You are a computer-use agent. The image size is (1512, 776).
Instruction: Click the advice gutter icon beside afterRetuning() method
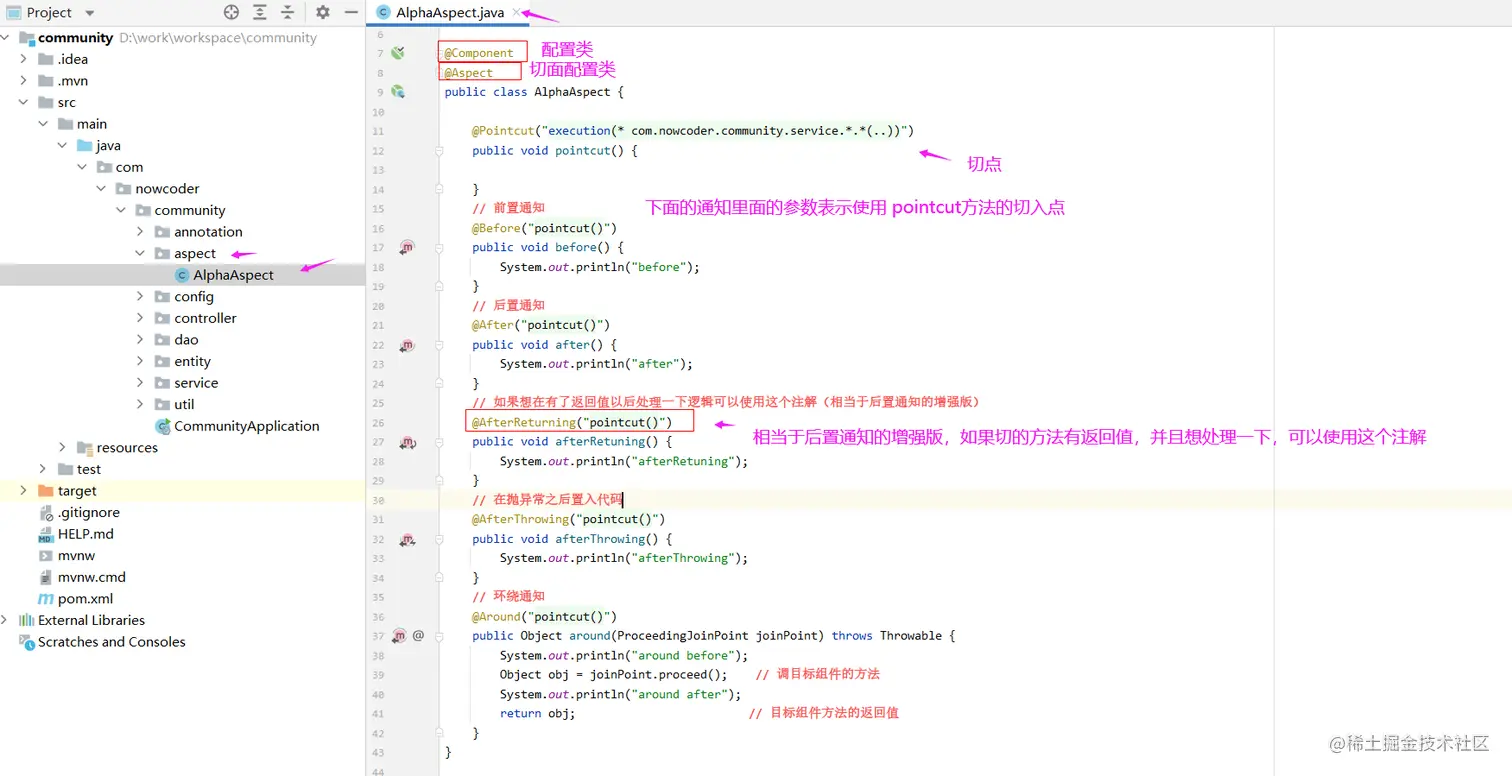coord(407,442)
